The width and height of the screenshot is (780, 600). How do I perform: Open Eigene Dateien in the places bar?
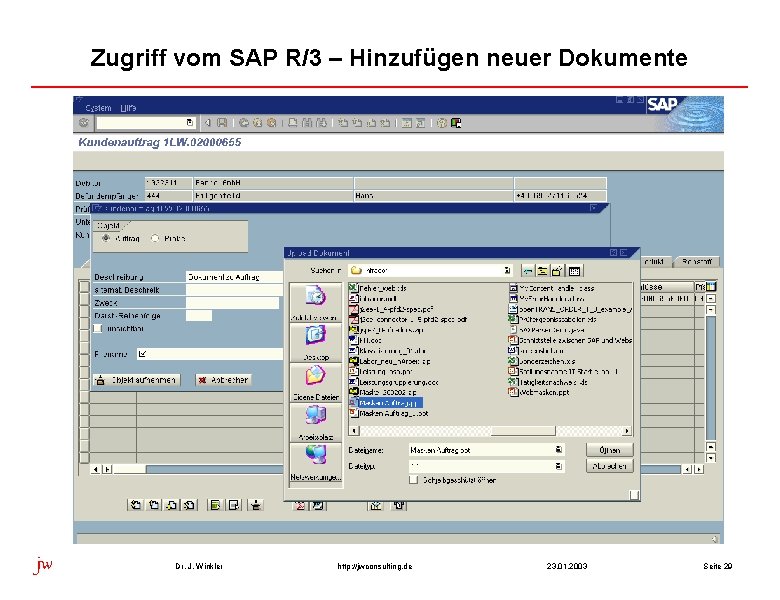pos(315,383)
